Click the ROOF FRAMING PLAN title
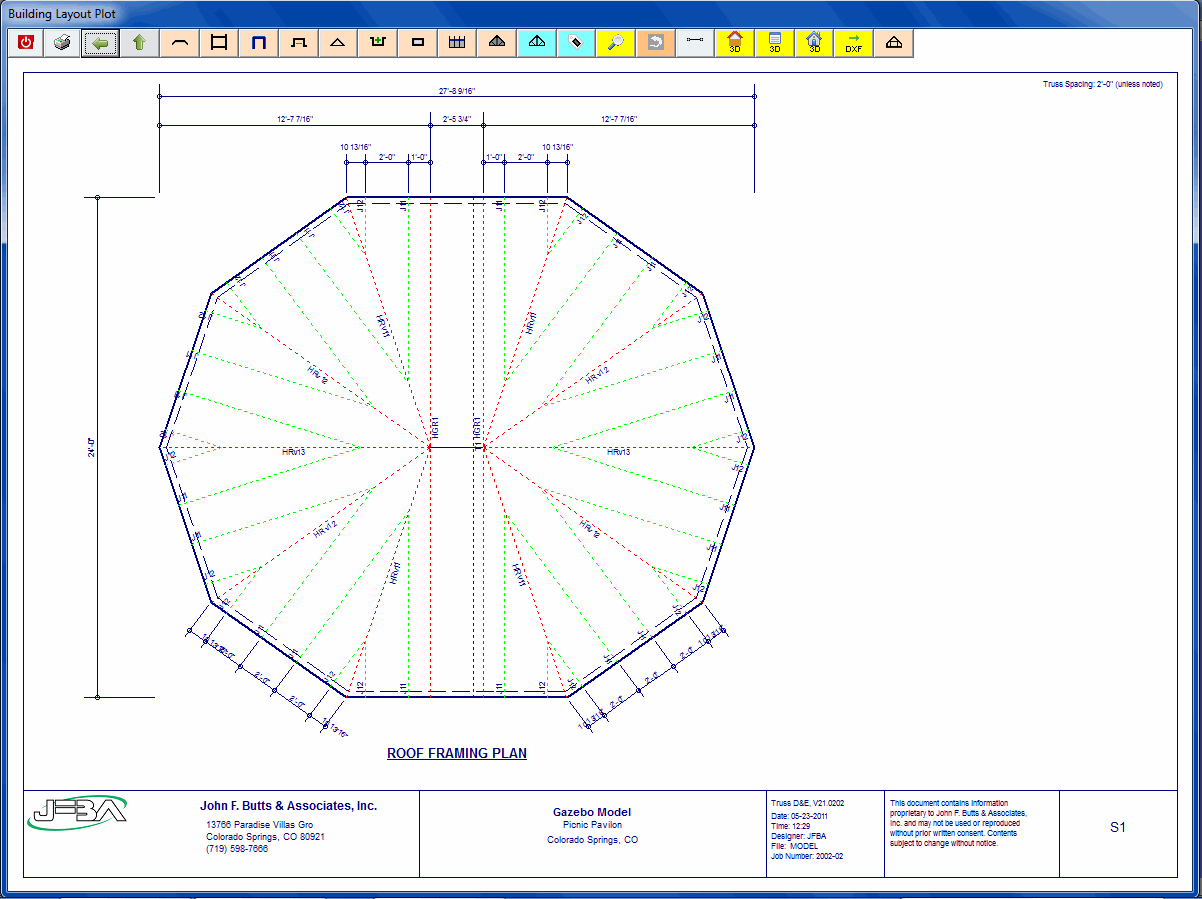The height and width of the screenshot is (899, 1202). [457, 753]
